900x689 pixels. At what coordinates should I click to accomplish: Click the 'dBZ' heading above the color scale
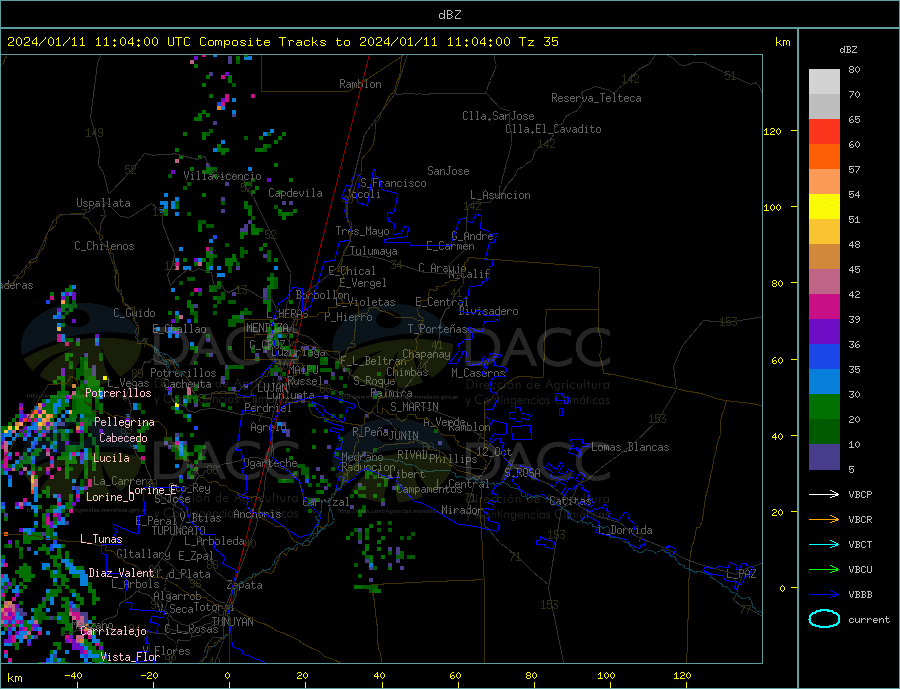[x=848, y=50]
